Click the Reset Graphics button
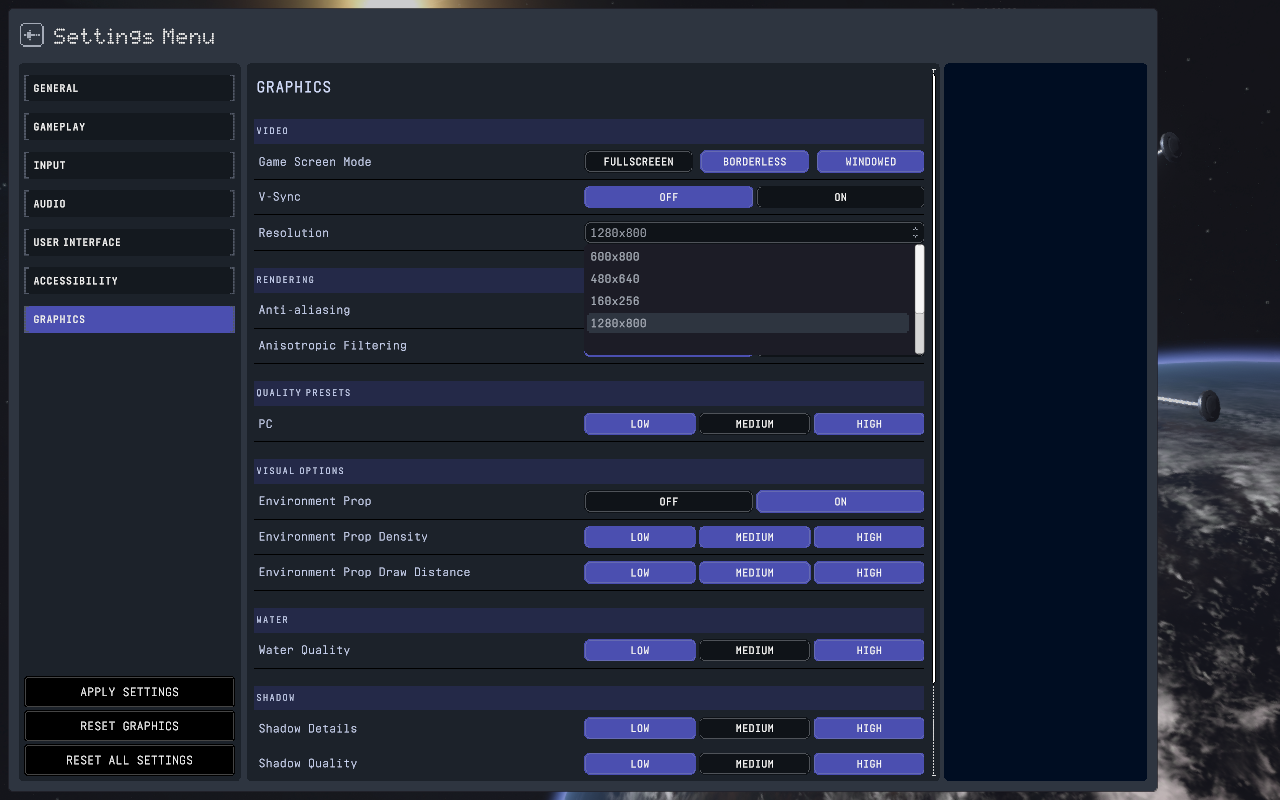 pyautogui.click(x=129, y=726)
